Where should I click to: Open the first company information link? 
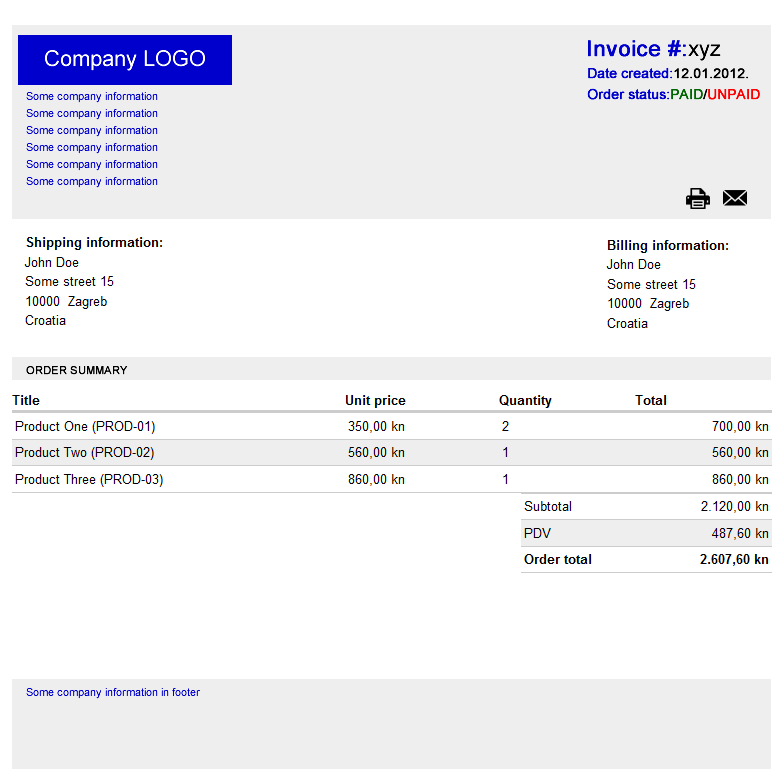point(92,97)
